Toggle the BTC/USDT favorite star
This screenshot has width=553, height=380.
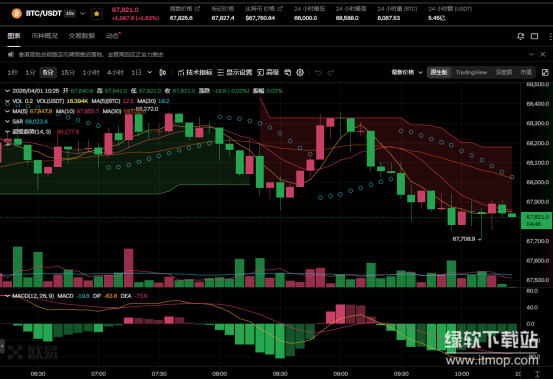pos(97,14)
